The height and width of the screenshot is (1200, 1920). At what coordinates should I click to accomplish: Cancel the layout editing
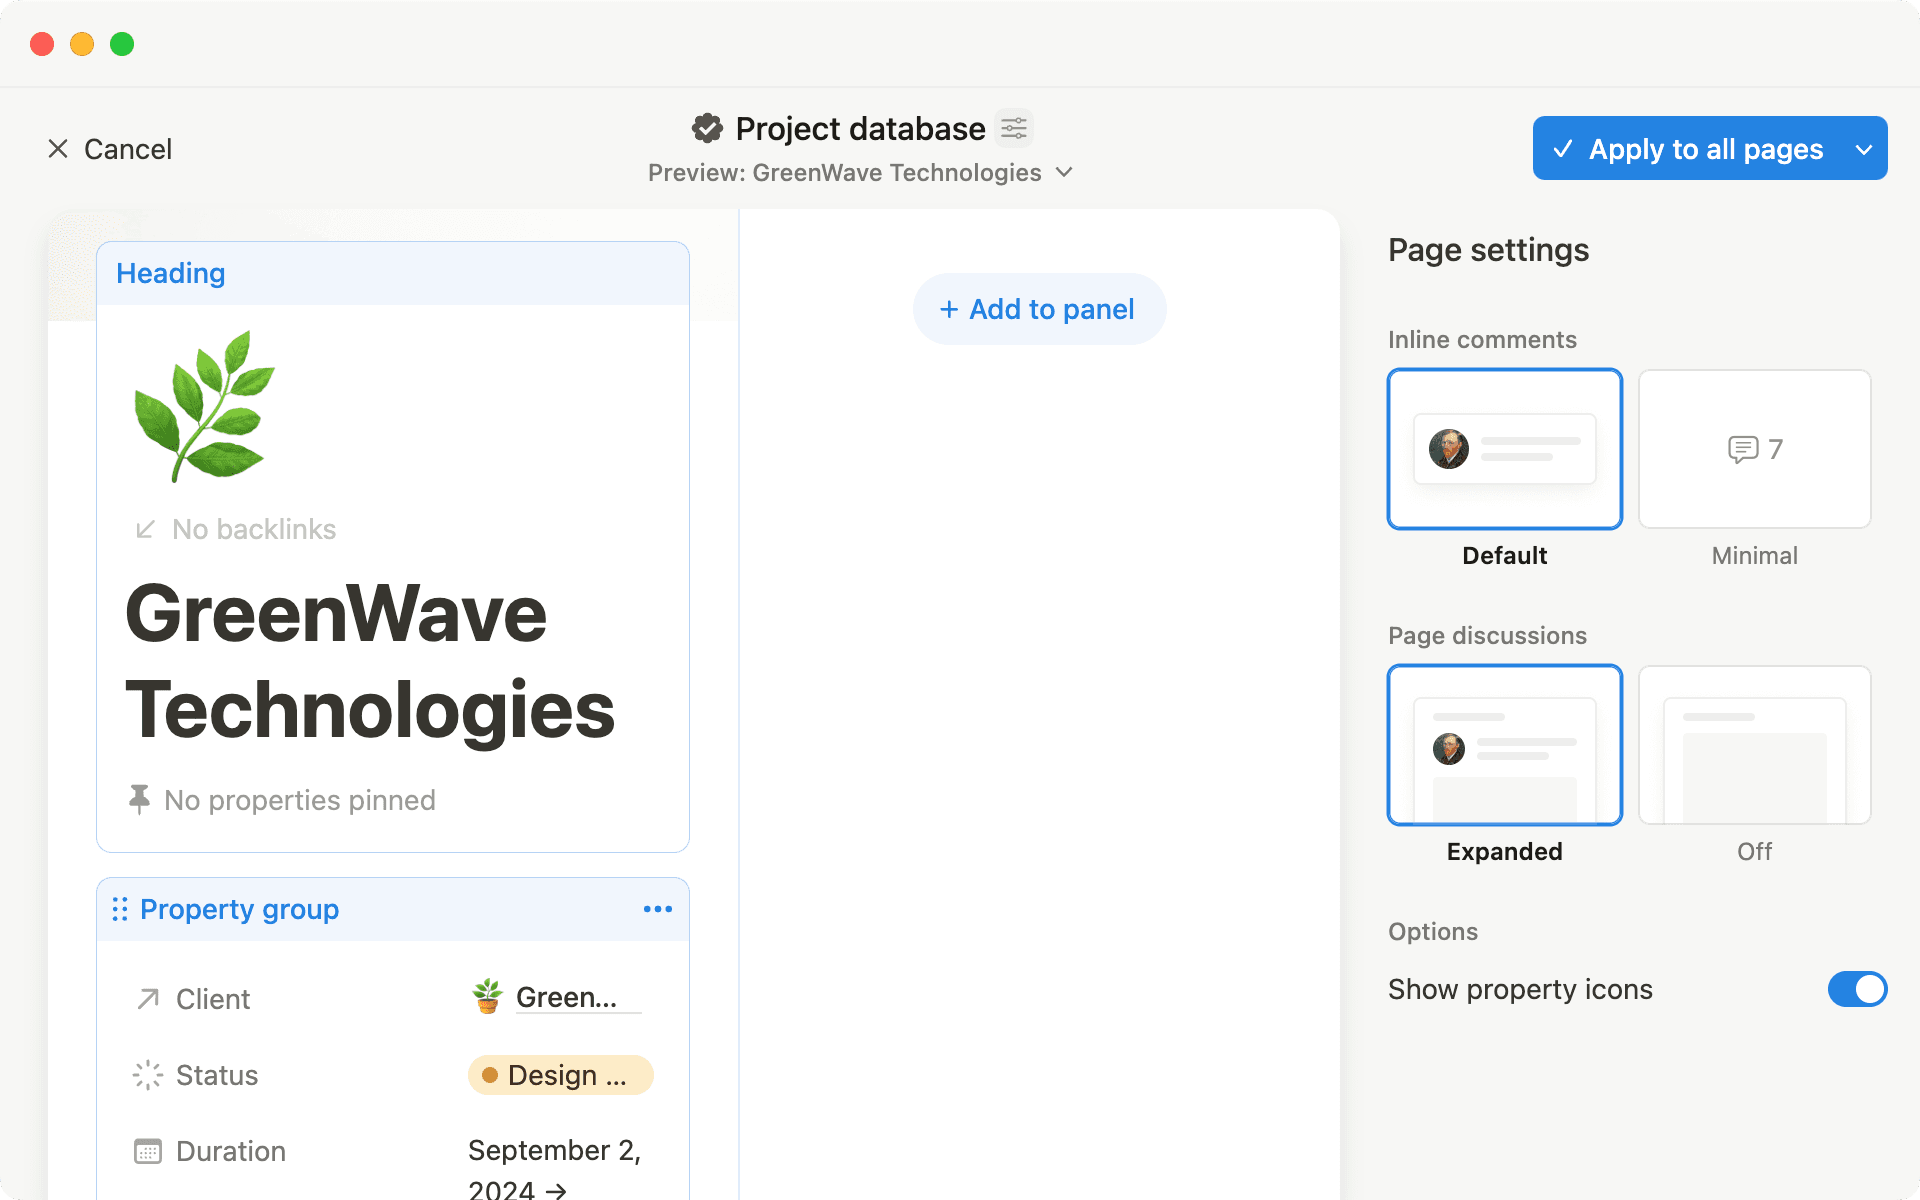coord(110,149)
